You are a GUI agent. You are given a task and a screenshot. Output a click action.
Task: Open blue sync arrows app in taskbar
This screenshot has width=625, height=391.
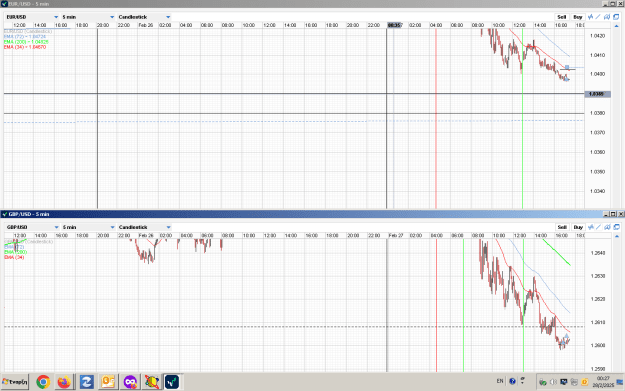pos(86,382)
